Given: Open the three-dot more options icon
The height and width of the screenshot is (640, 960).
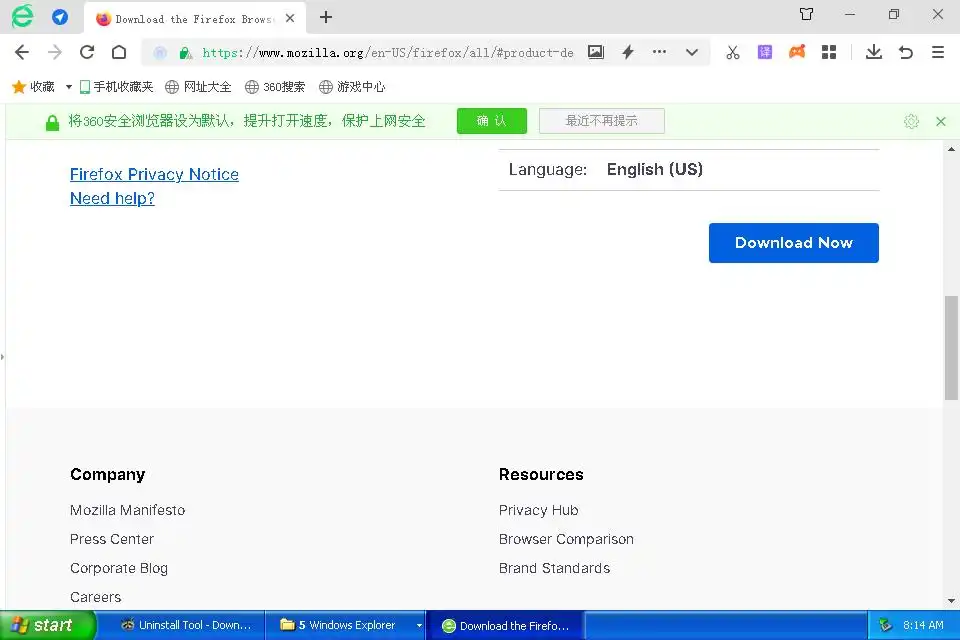Looking at the screenshot, I should pyautogui.click(x=659, y=52).
